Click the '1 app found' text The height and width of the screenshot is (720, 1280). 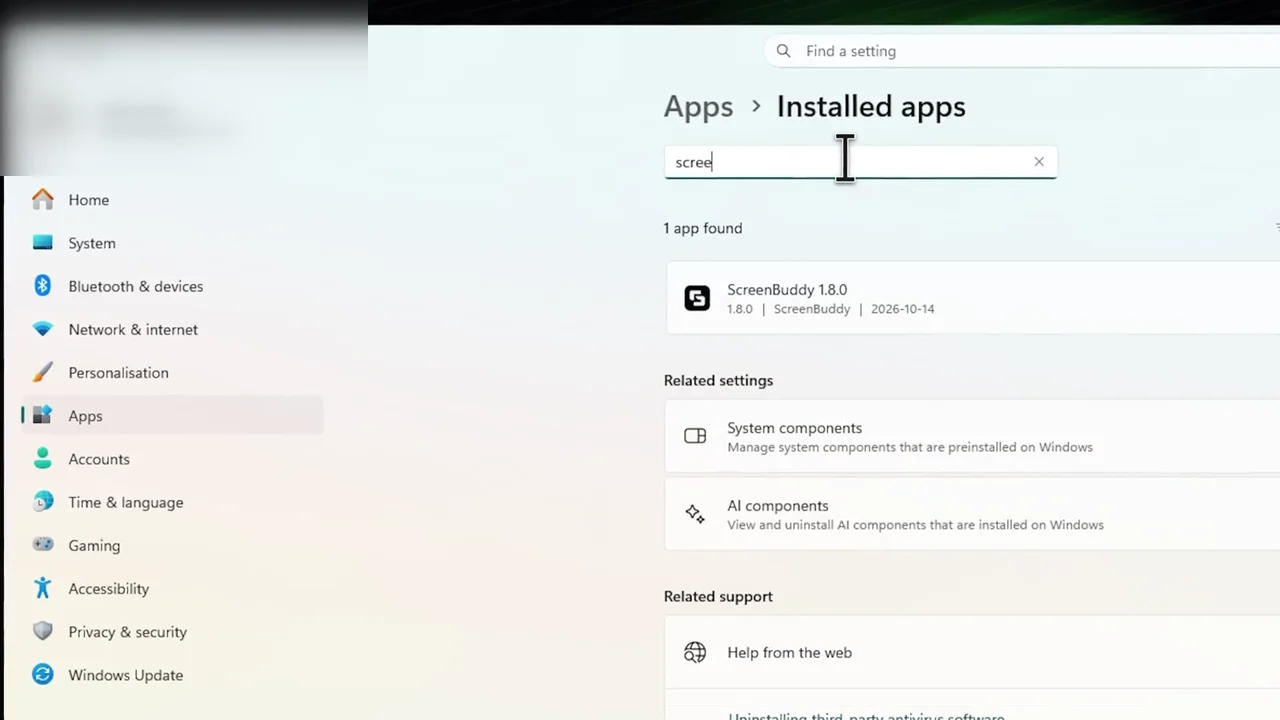point(703,228)
